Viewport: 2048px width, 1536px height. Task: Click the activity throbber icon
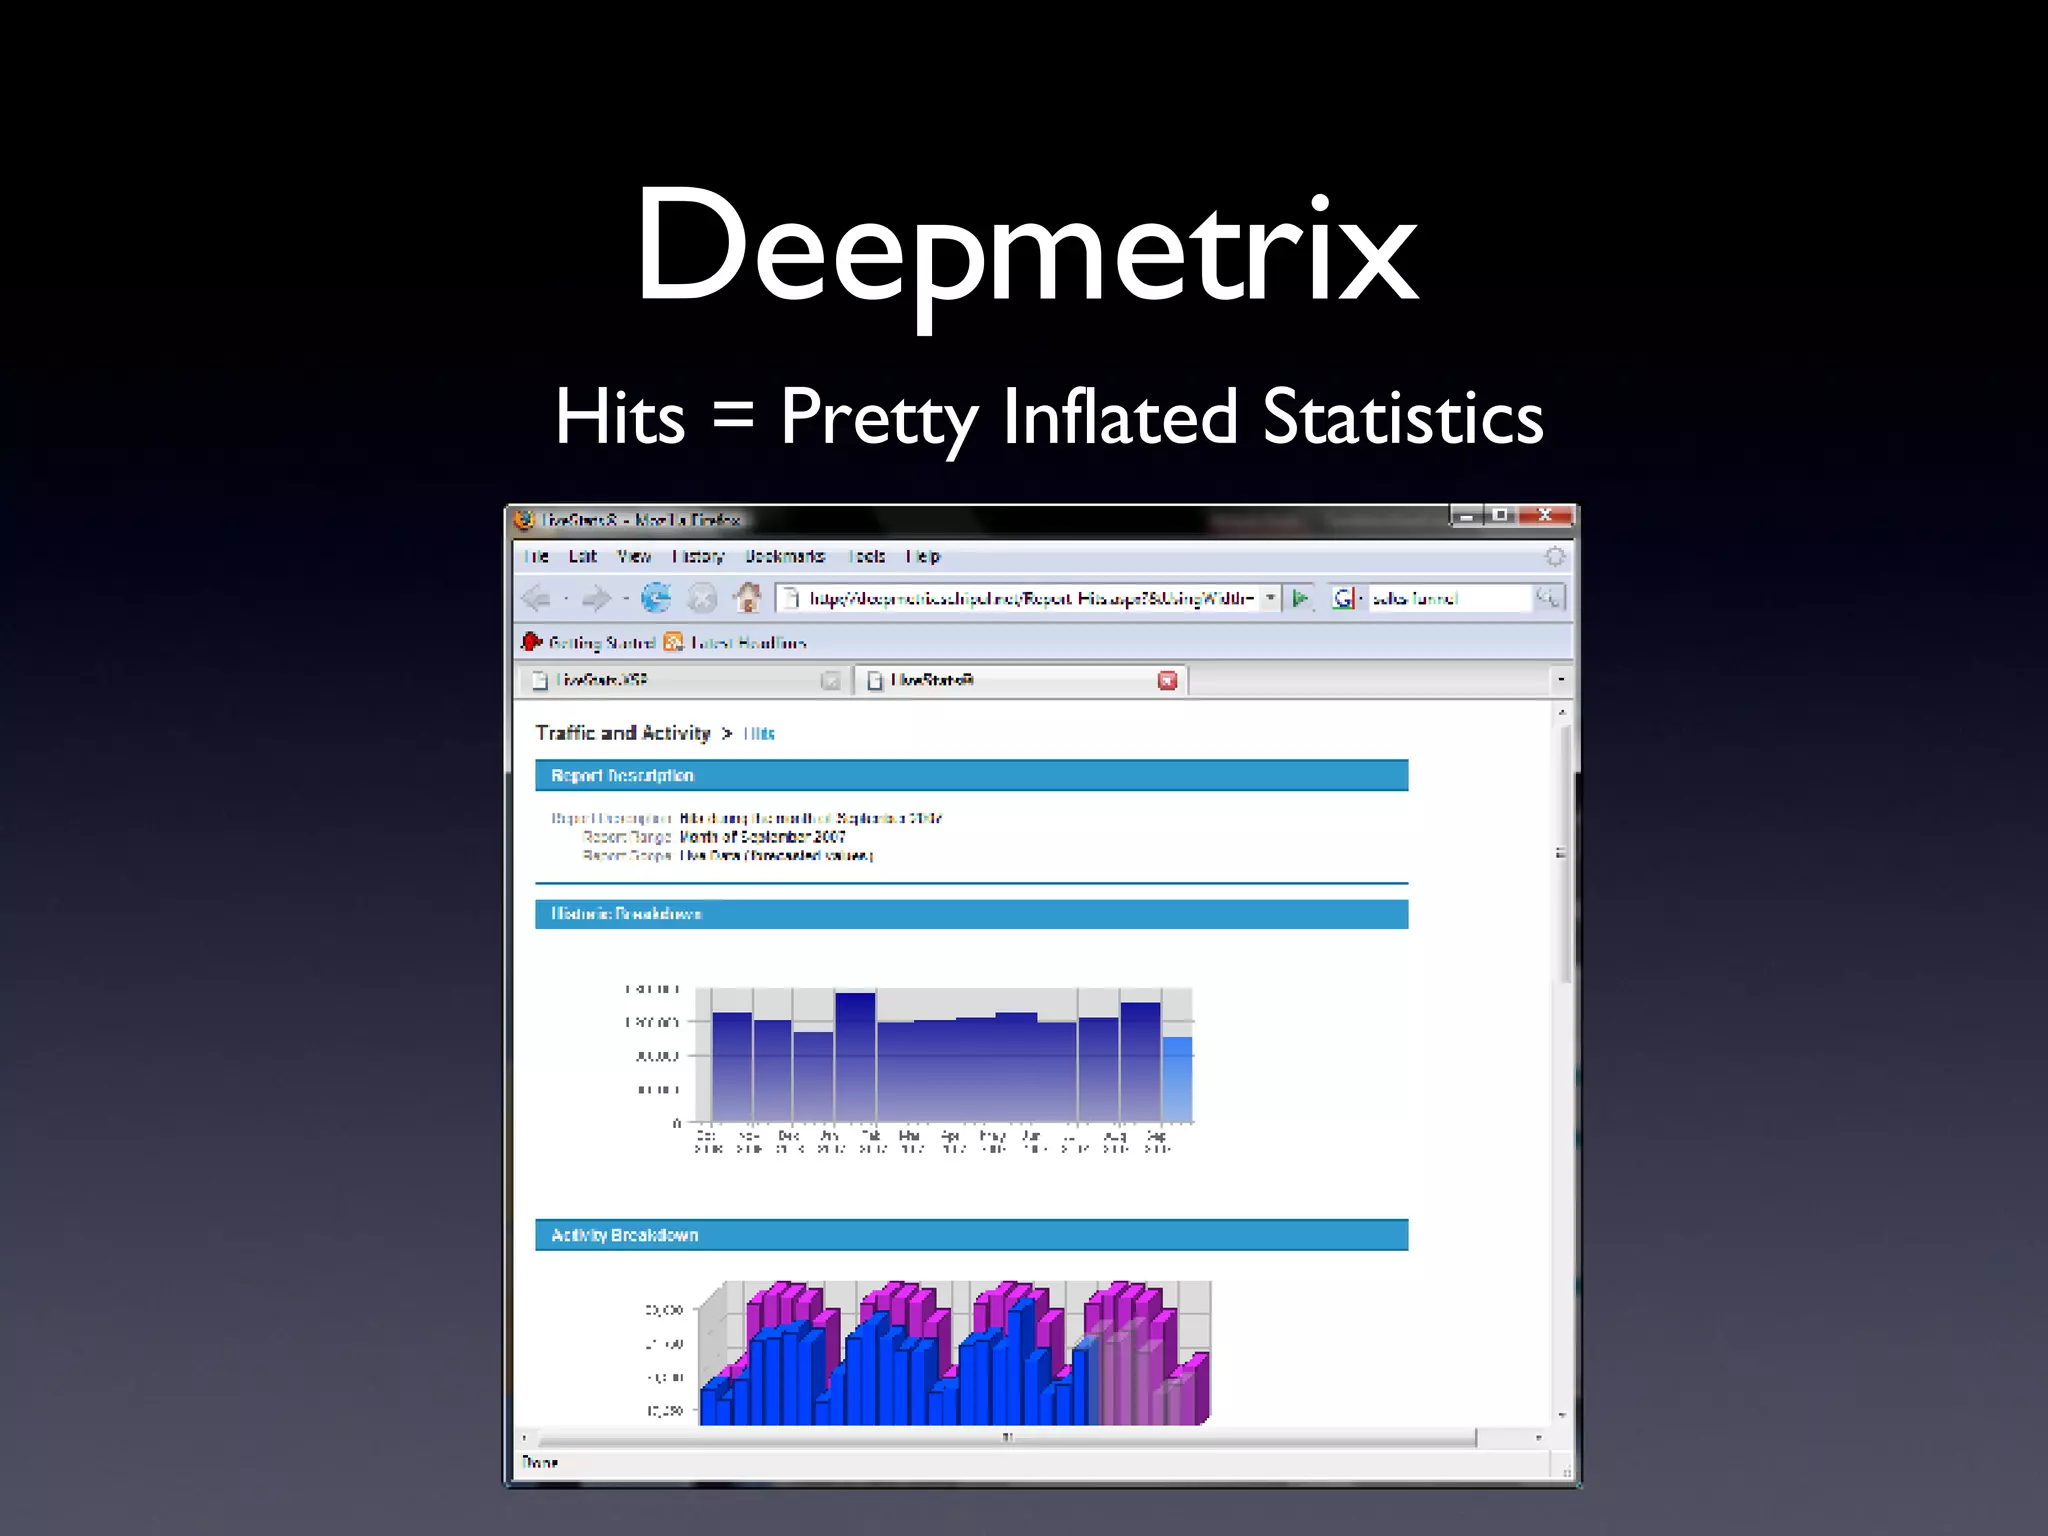(x=1555, y=557)
